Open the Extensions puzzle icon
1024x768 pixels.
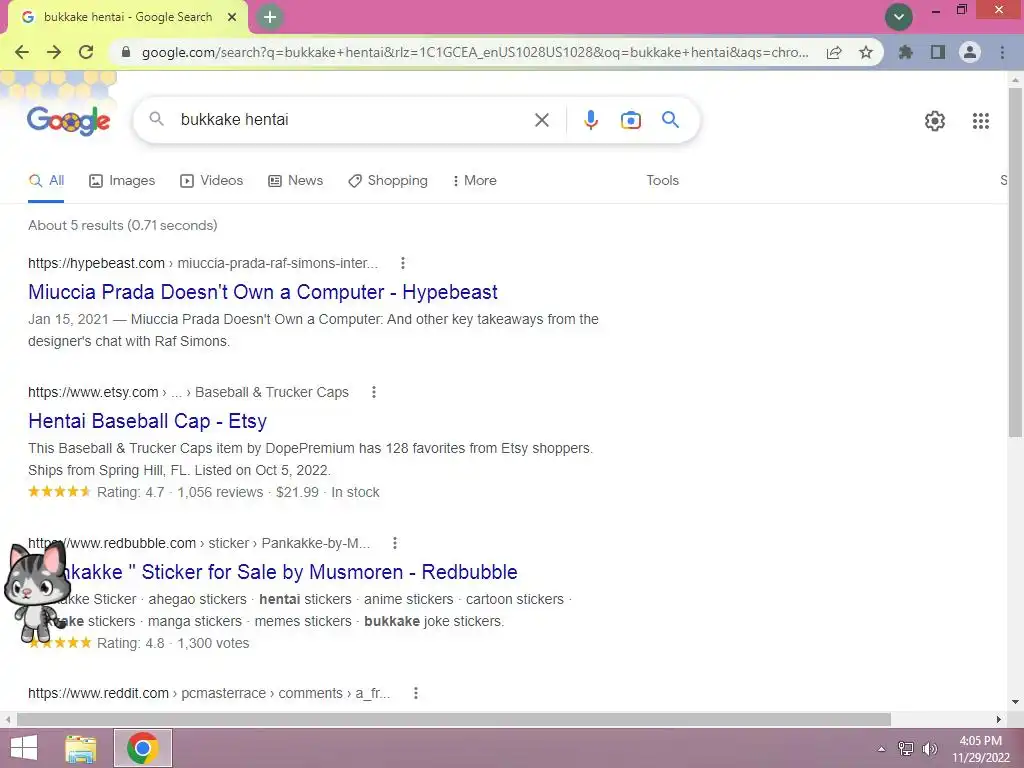click(x=906, y=52)
